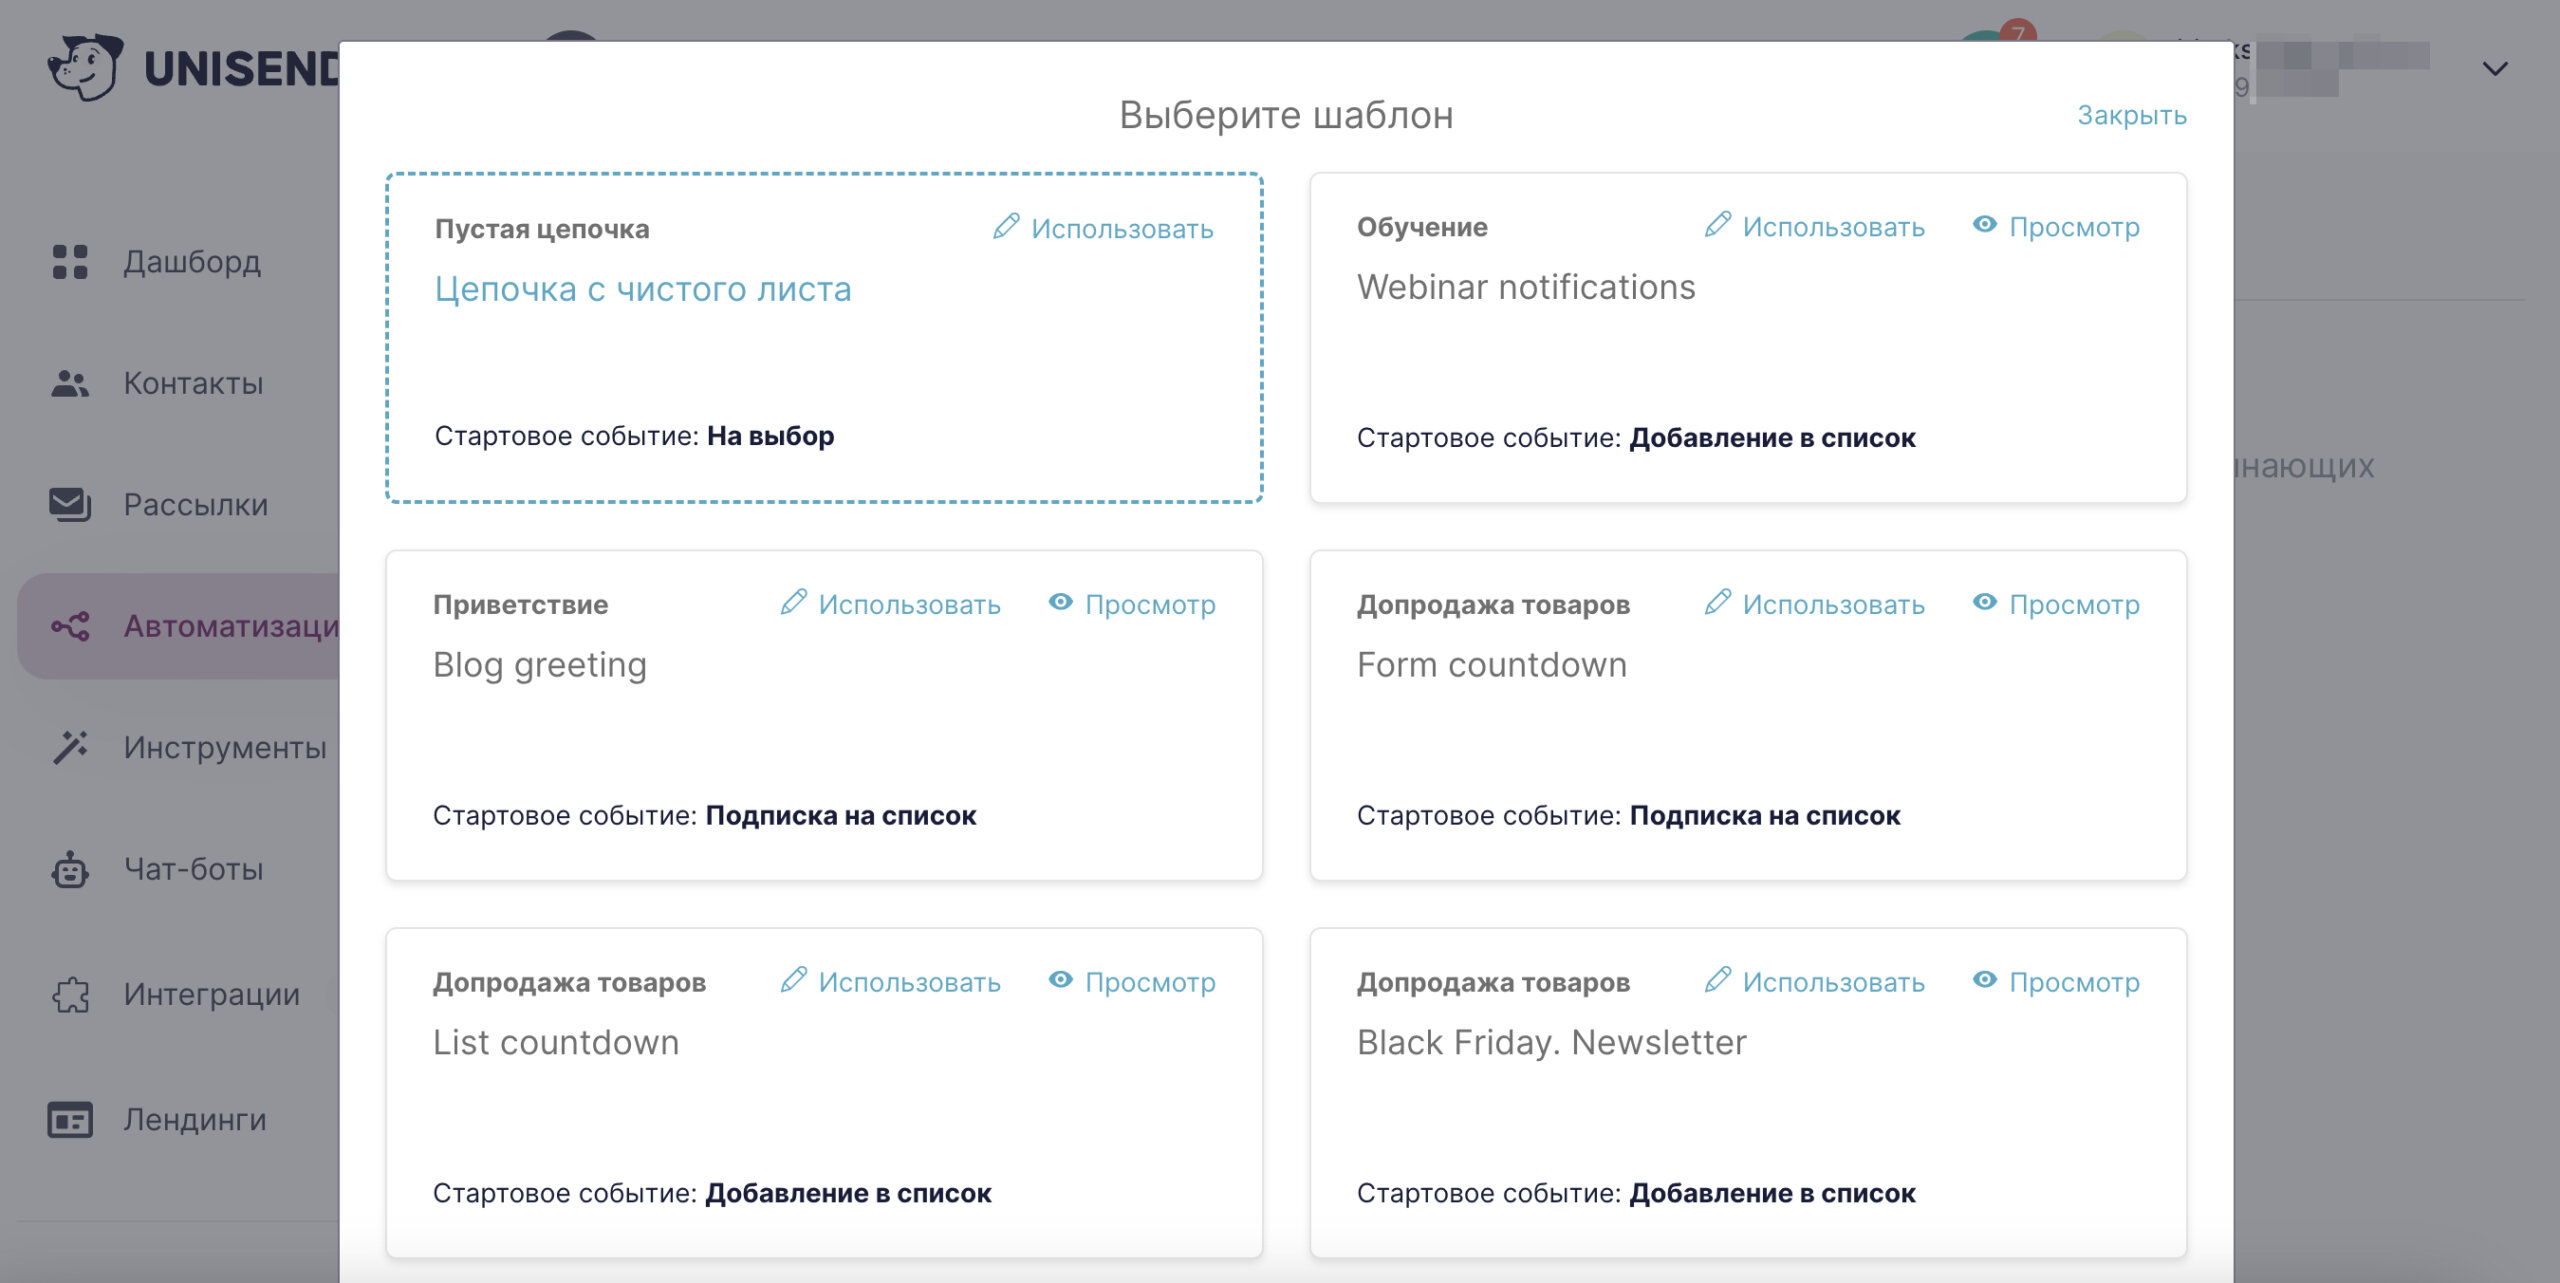The image size is (2560, 1283).
Task: Click eye icon on Form countdown card
Action: tap(1984, 602)
